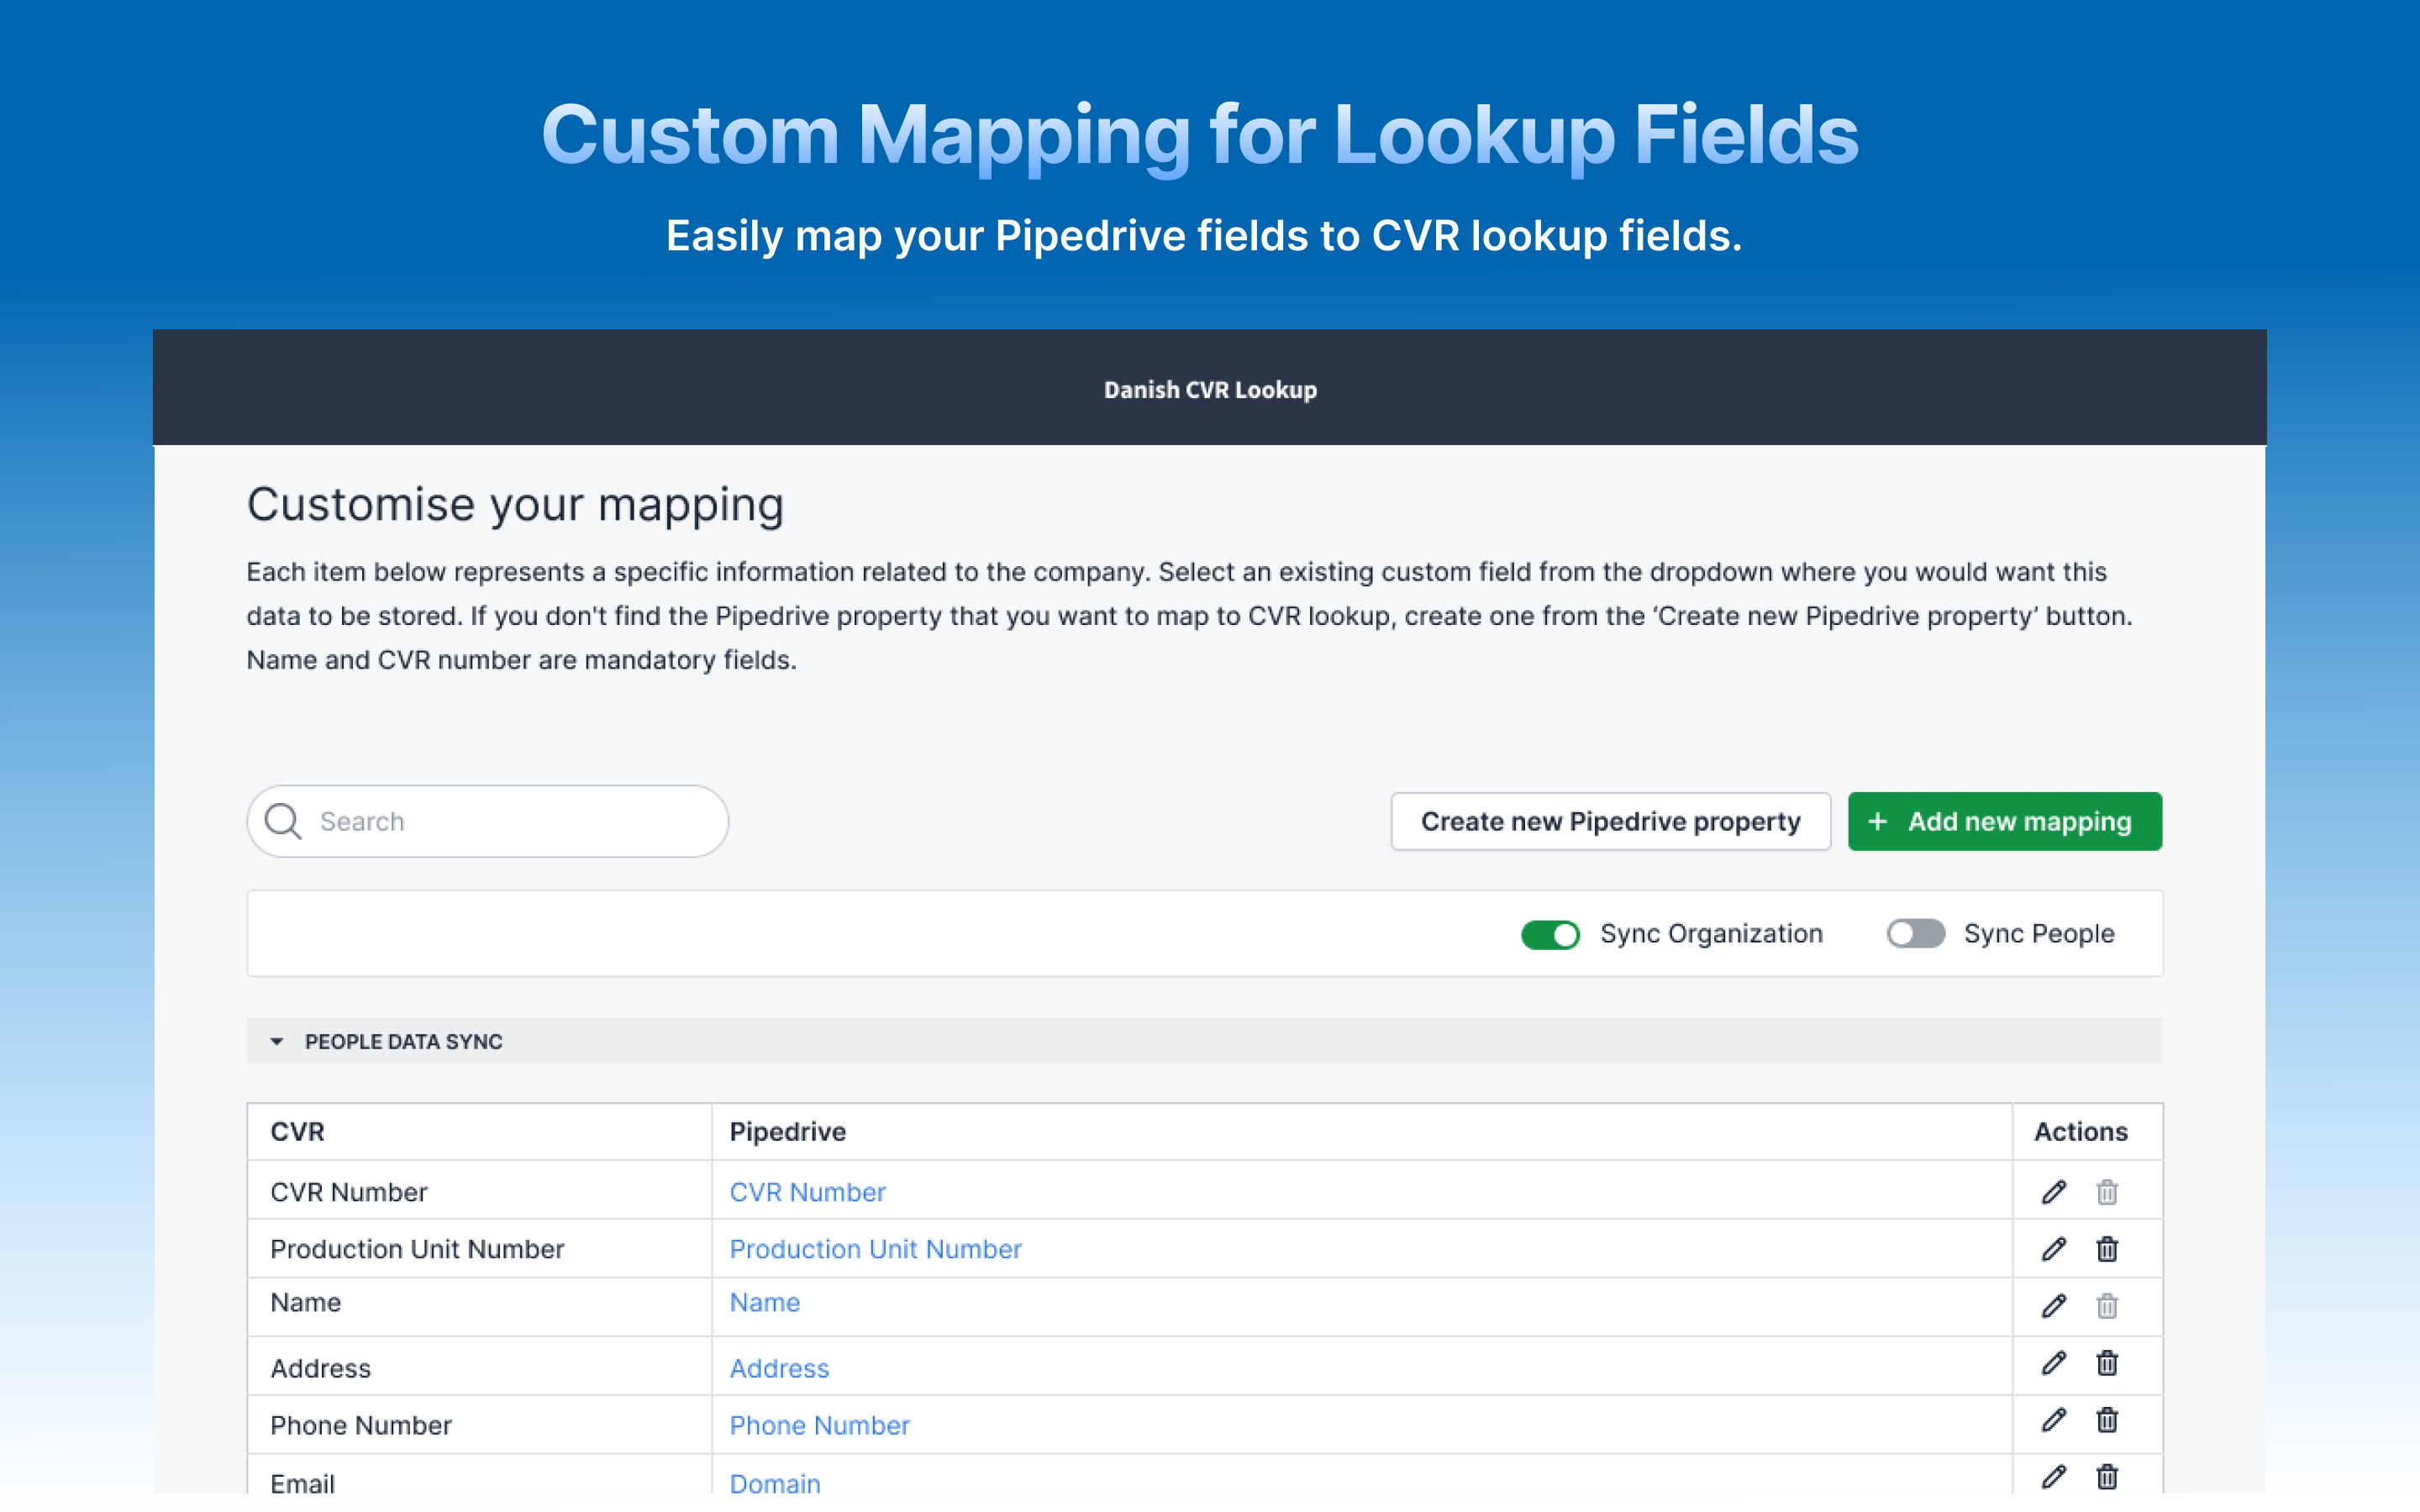Click the Pipedrive column header

pyautogui.click(x=787, y=1132)
